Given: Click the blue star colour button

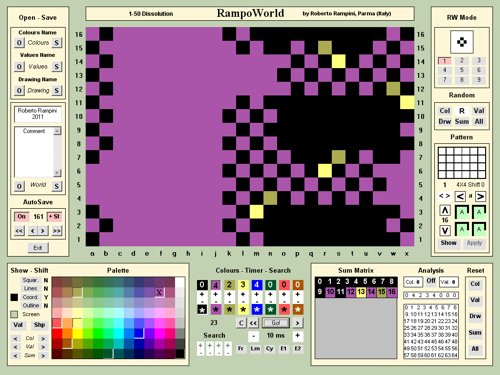Looking at the screenshot, I should [256, 309].
